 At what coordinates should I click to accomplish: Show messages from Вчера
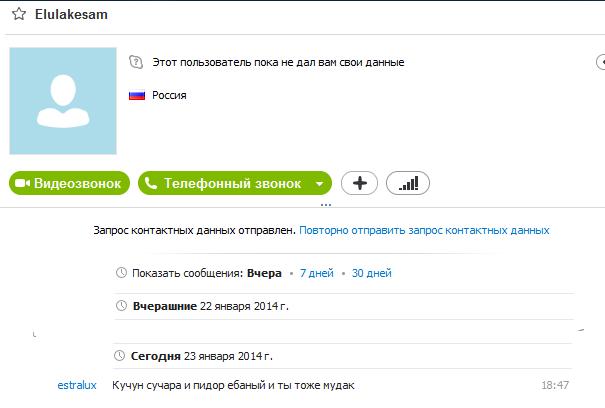click(x=264, y=273)
